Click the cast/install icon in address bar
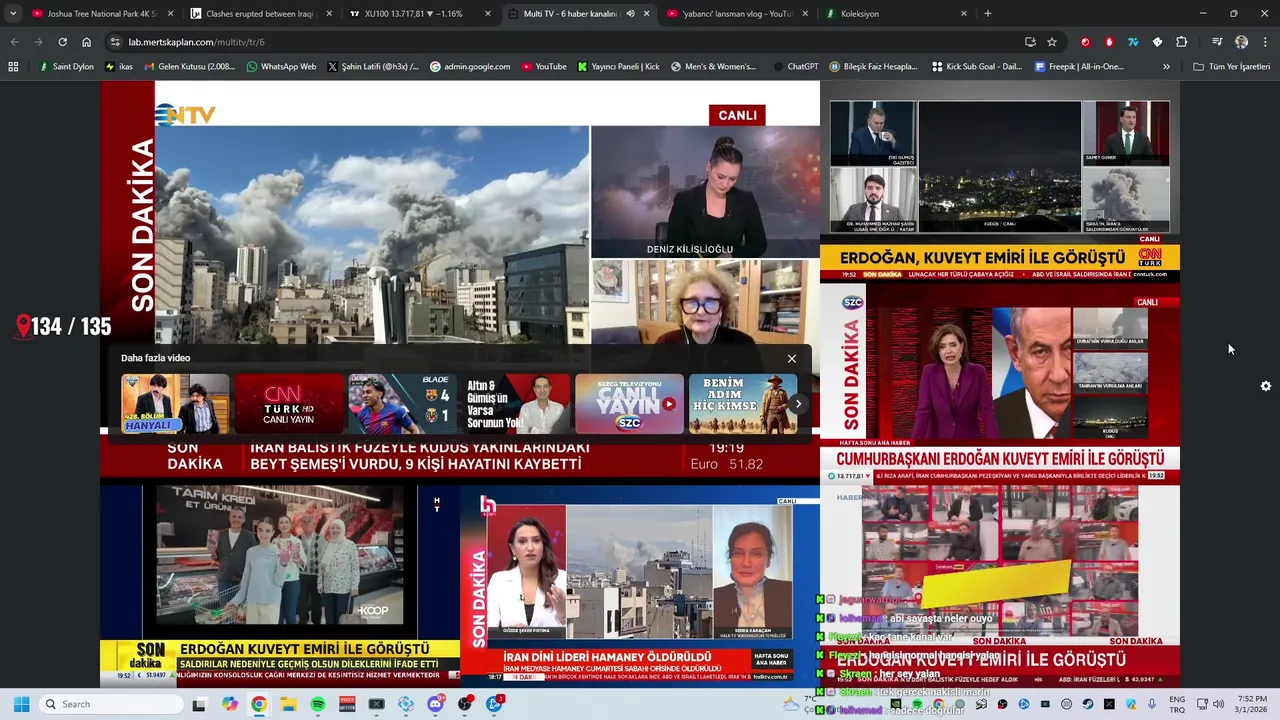The width and height of the screenshot is (1280, 720). tap(1030, 42)
